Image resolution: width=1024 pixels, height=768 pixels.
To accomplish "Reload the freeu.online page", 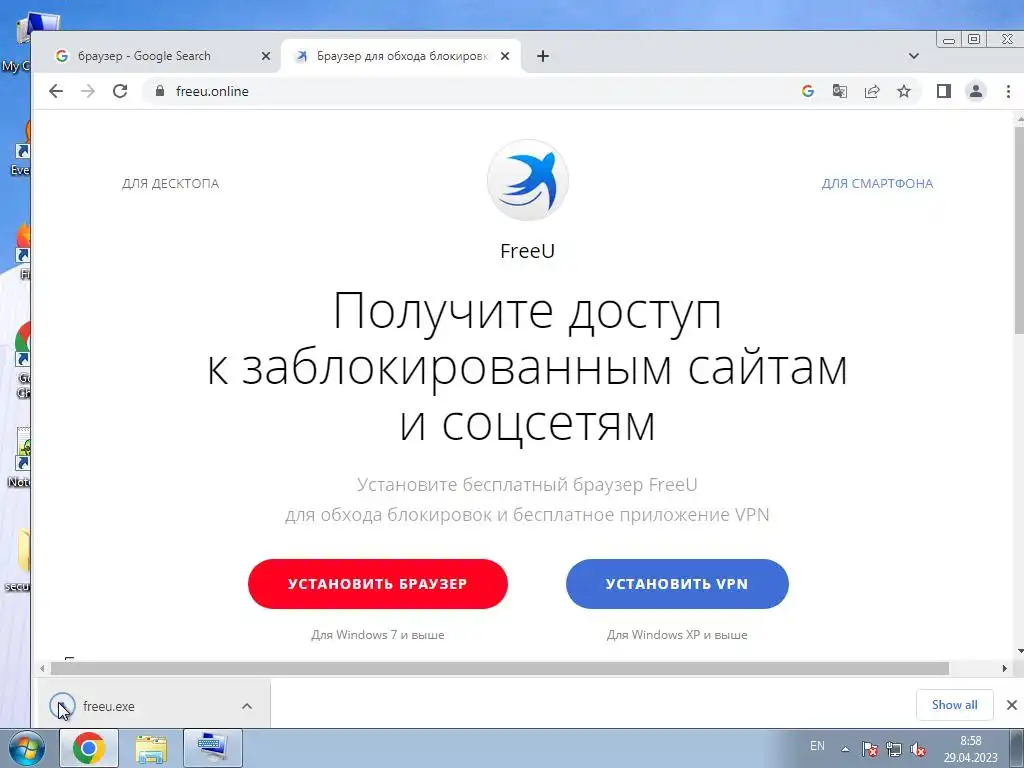I will (x=120, y=91).
